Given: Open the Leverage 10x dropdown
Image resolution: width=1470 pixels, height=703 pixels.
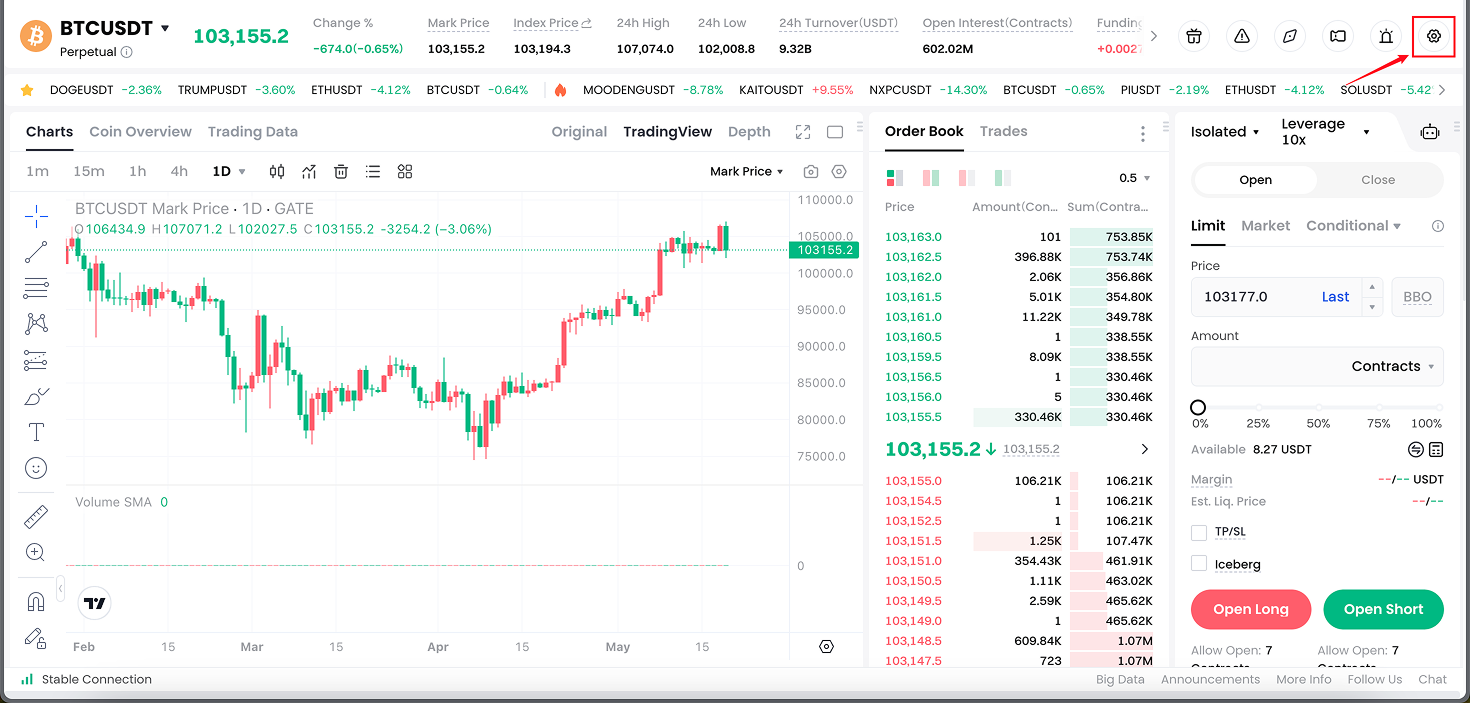Looking at the screenshot, I should (x=1324, y=132).
